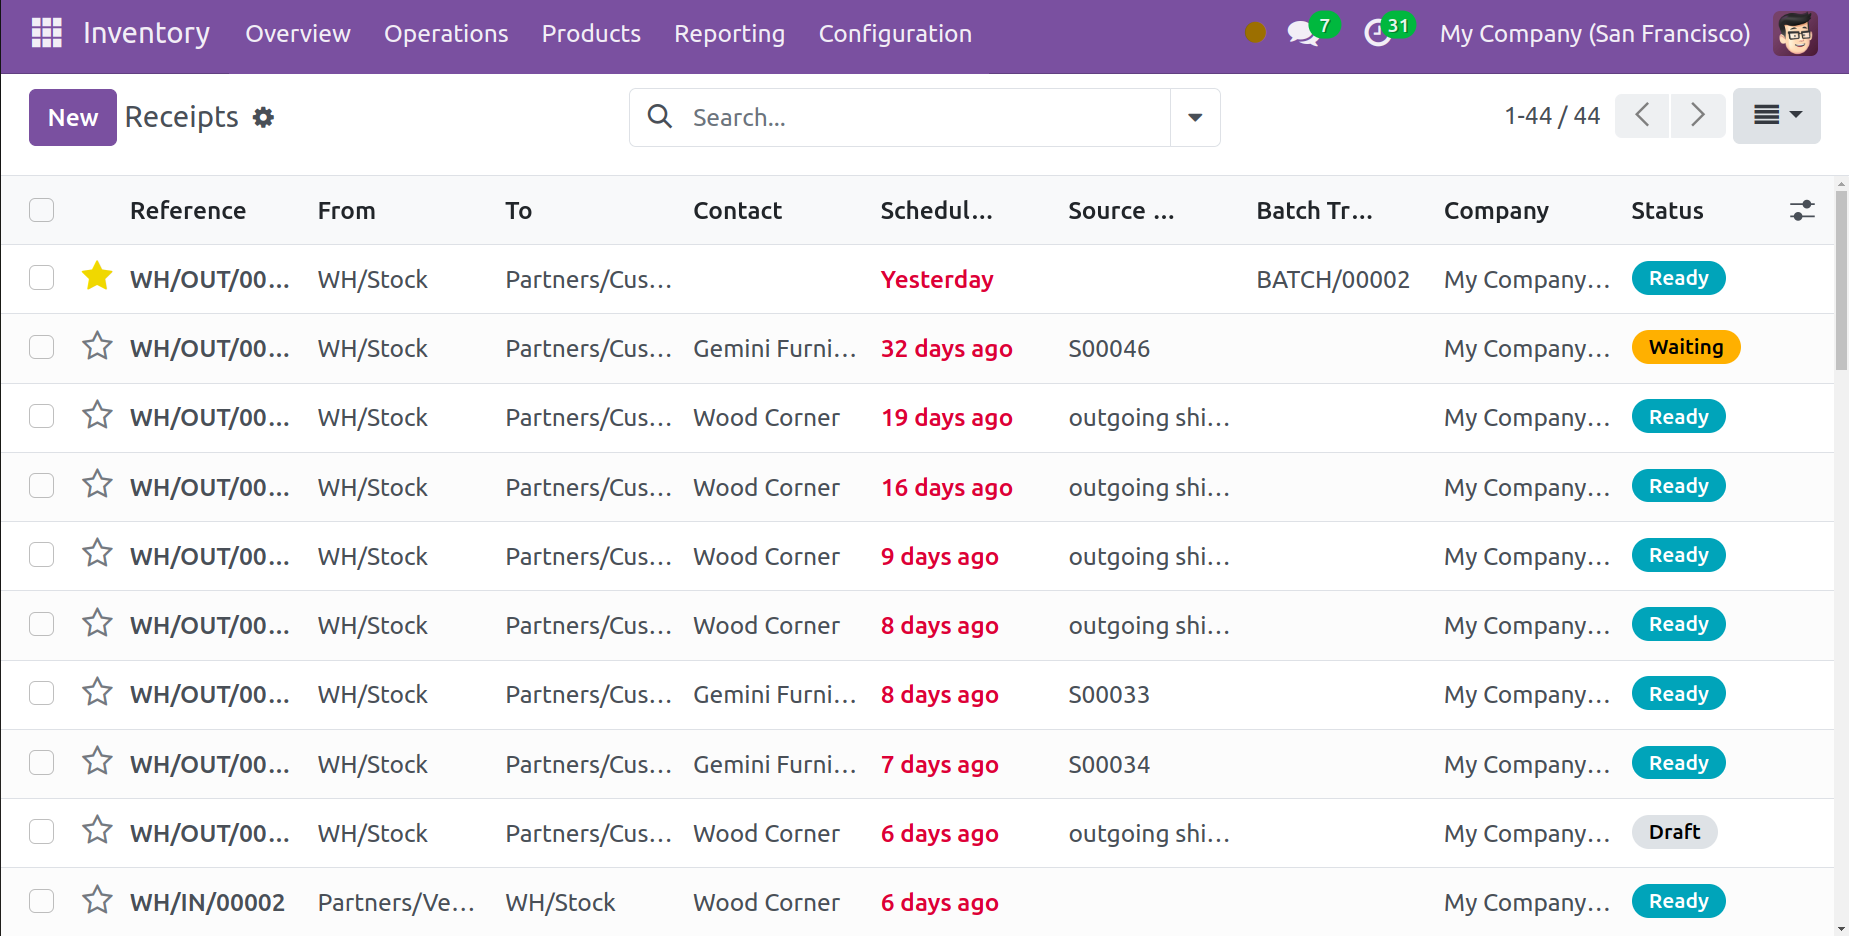Viewport: 1849px width, 936px height.
Task: Open optional columns adjust icon
Action: [1801, 211]
